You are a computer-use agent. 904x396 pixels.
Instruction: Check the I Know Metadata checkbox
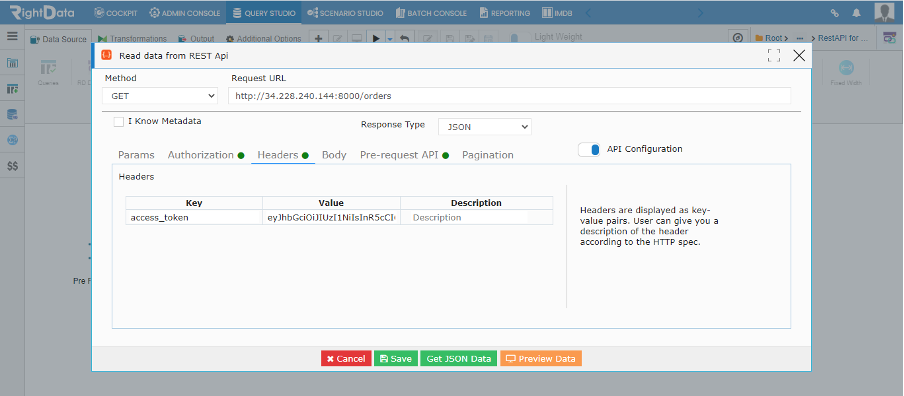pyautogui.click(x=119, y=122)
